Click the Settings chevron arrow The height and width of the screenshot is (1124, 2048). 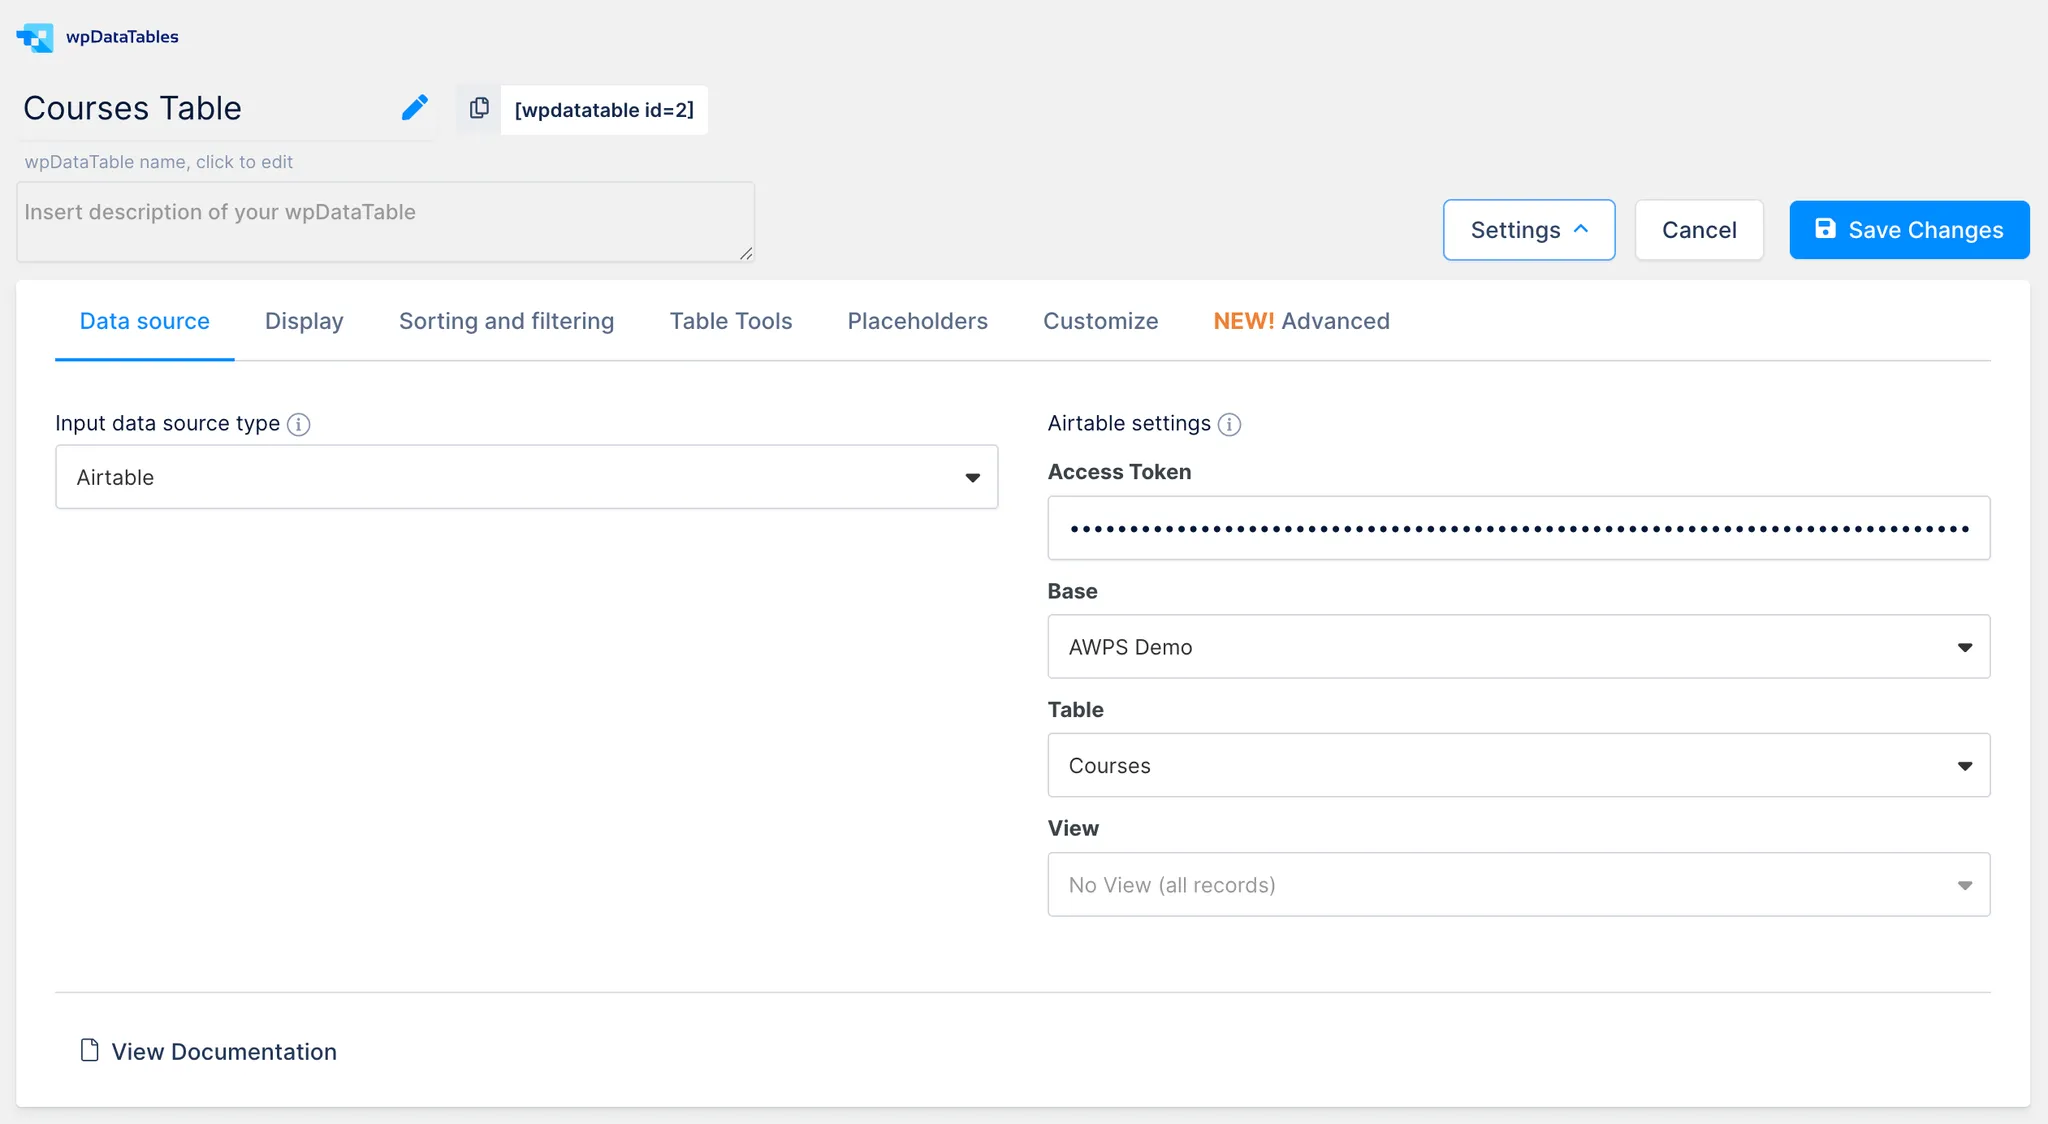click(x=1581, y=229)
